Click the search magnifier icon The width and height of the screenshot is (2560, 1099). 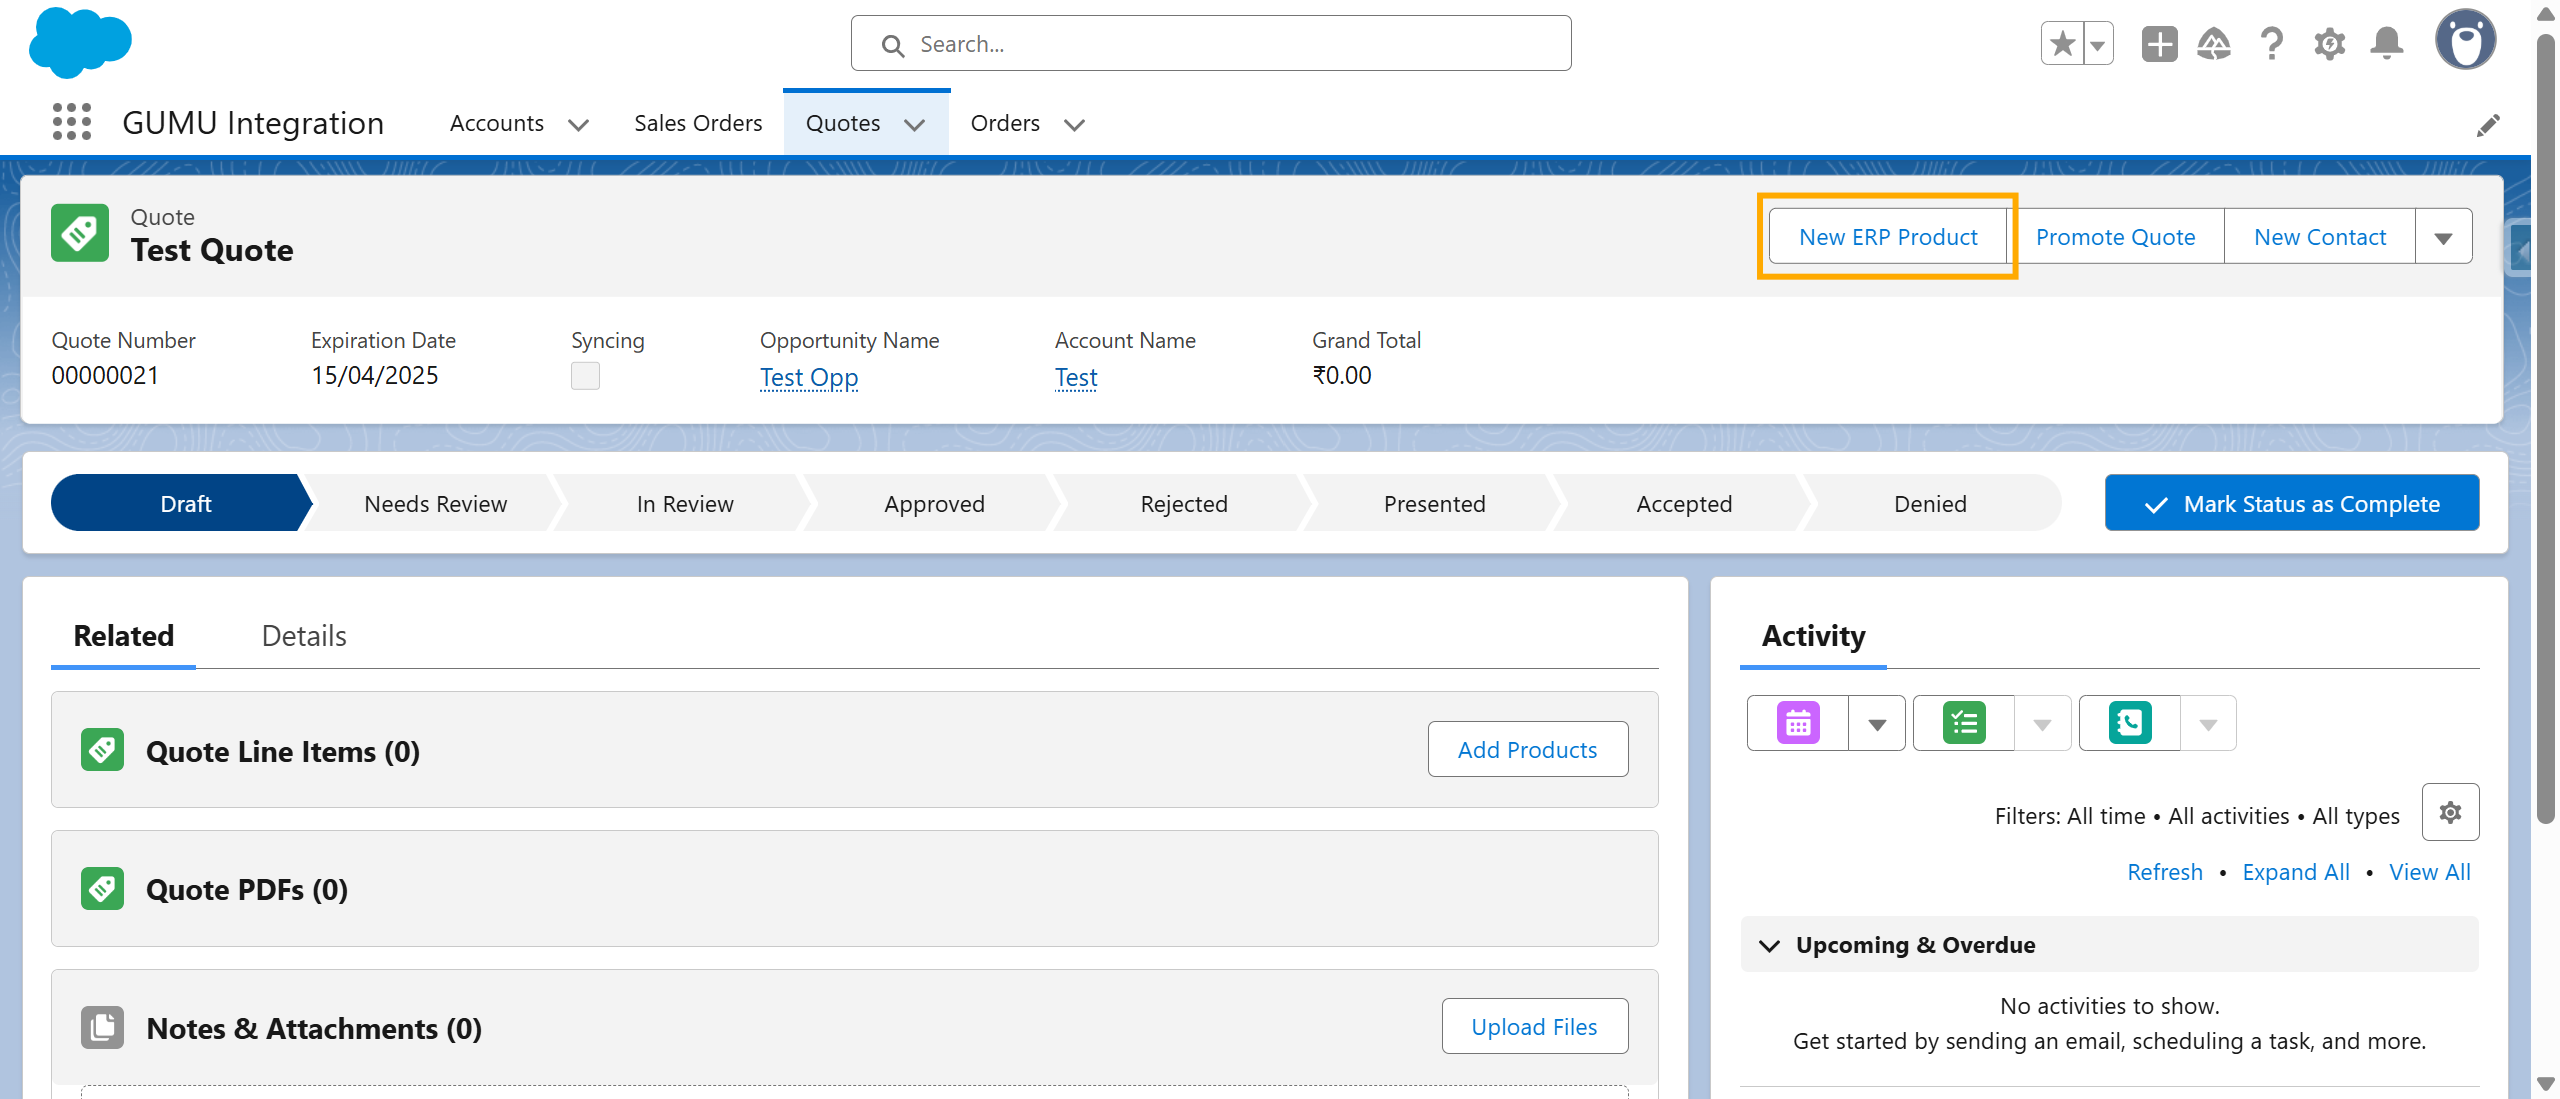click(x=893, y=45)
